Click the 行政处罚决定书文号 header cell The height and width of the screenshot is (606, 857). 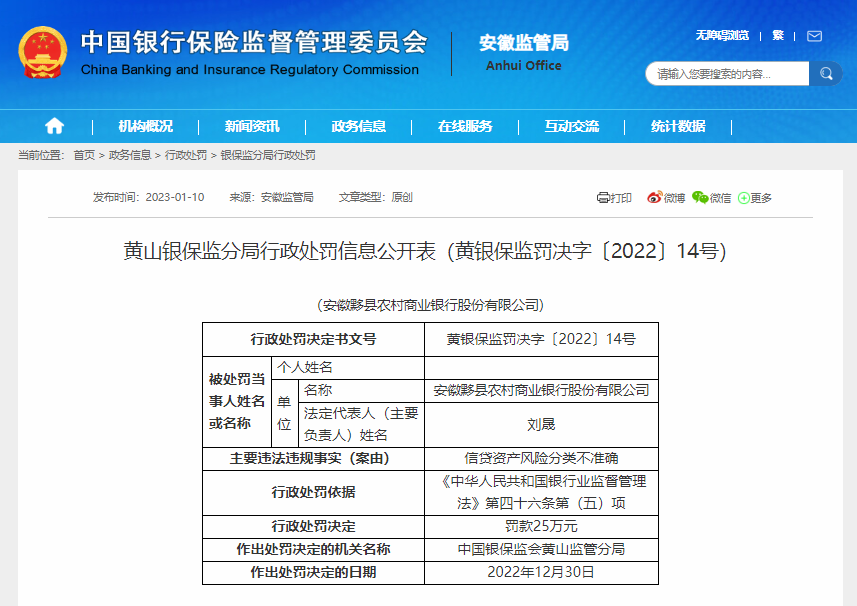tap(313, 339)
